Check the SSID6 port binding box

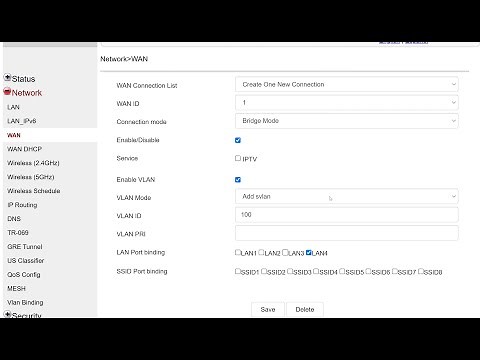pos(368,271)
